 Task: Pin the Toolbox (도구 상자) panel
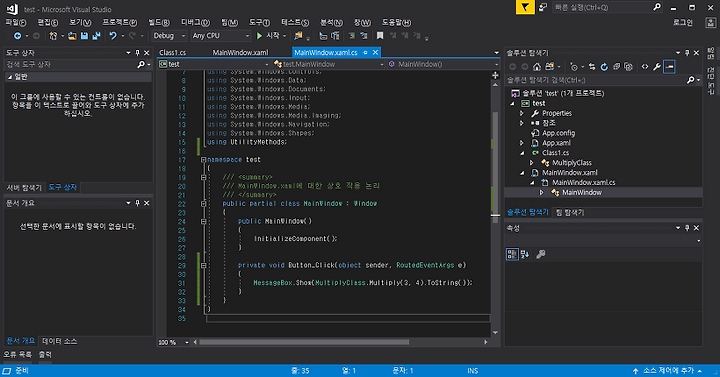coord(137,53)
